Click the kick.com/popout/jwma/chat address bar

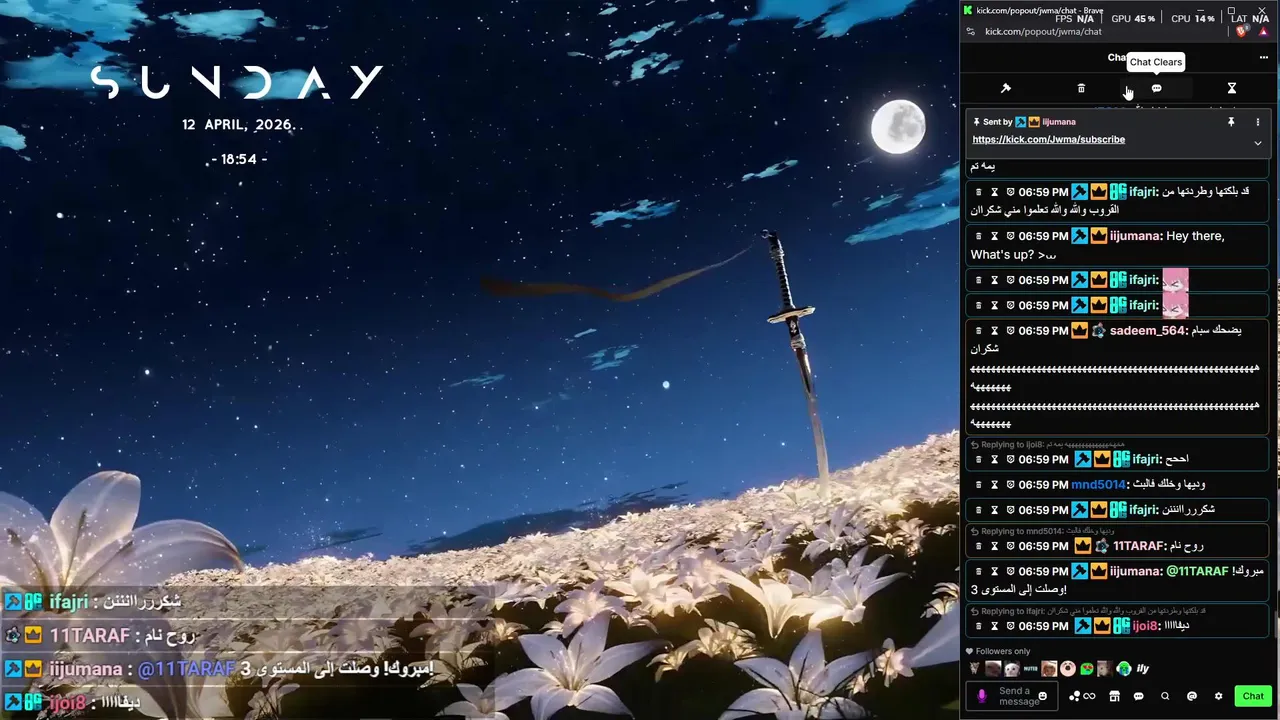(1043, 32)
